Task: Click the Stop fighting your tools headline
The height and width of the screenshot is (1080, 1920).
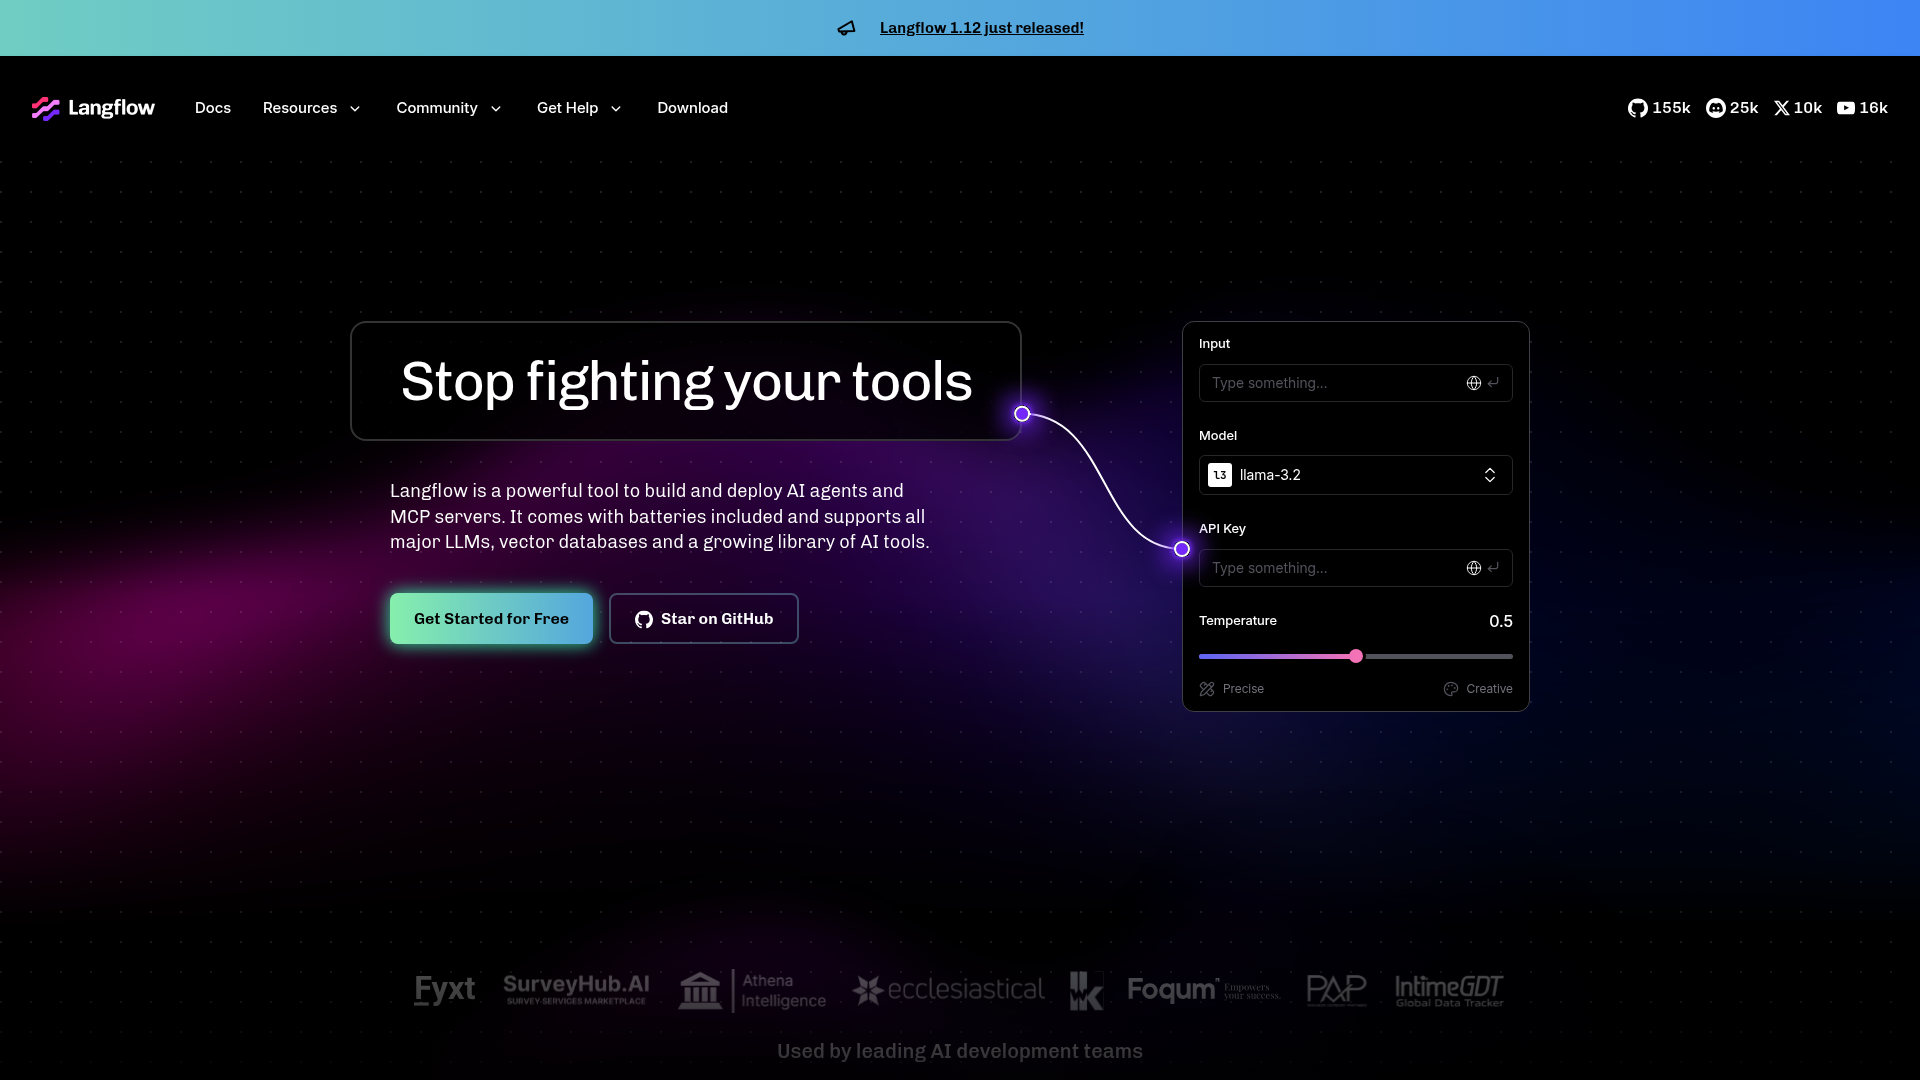Action: point(686,381)
